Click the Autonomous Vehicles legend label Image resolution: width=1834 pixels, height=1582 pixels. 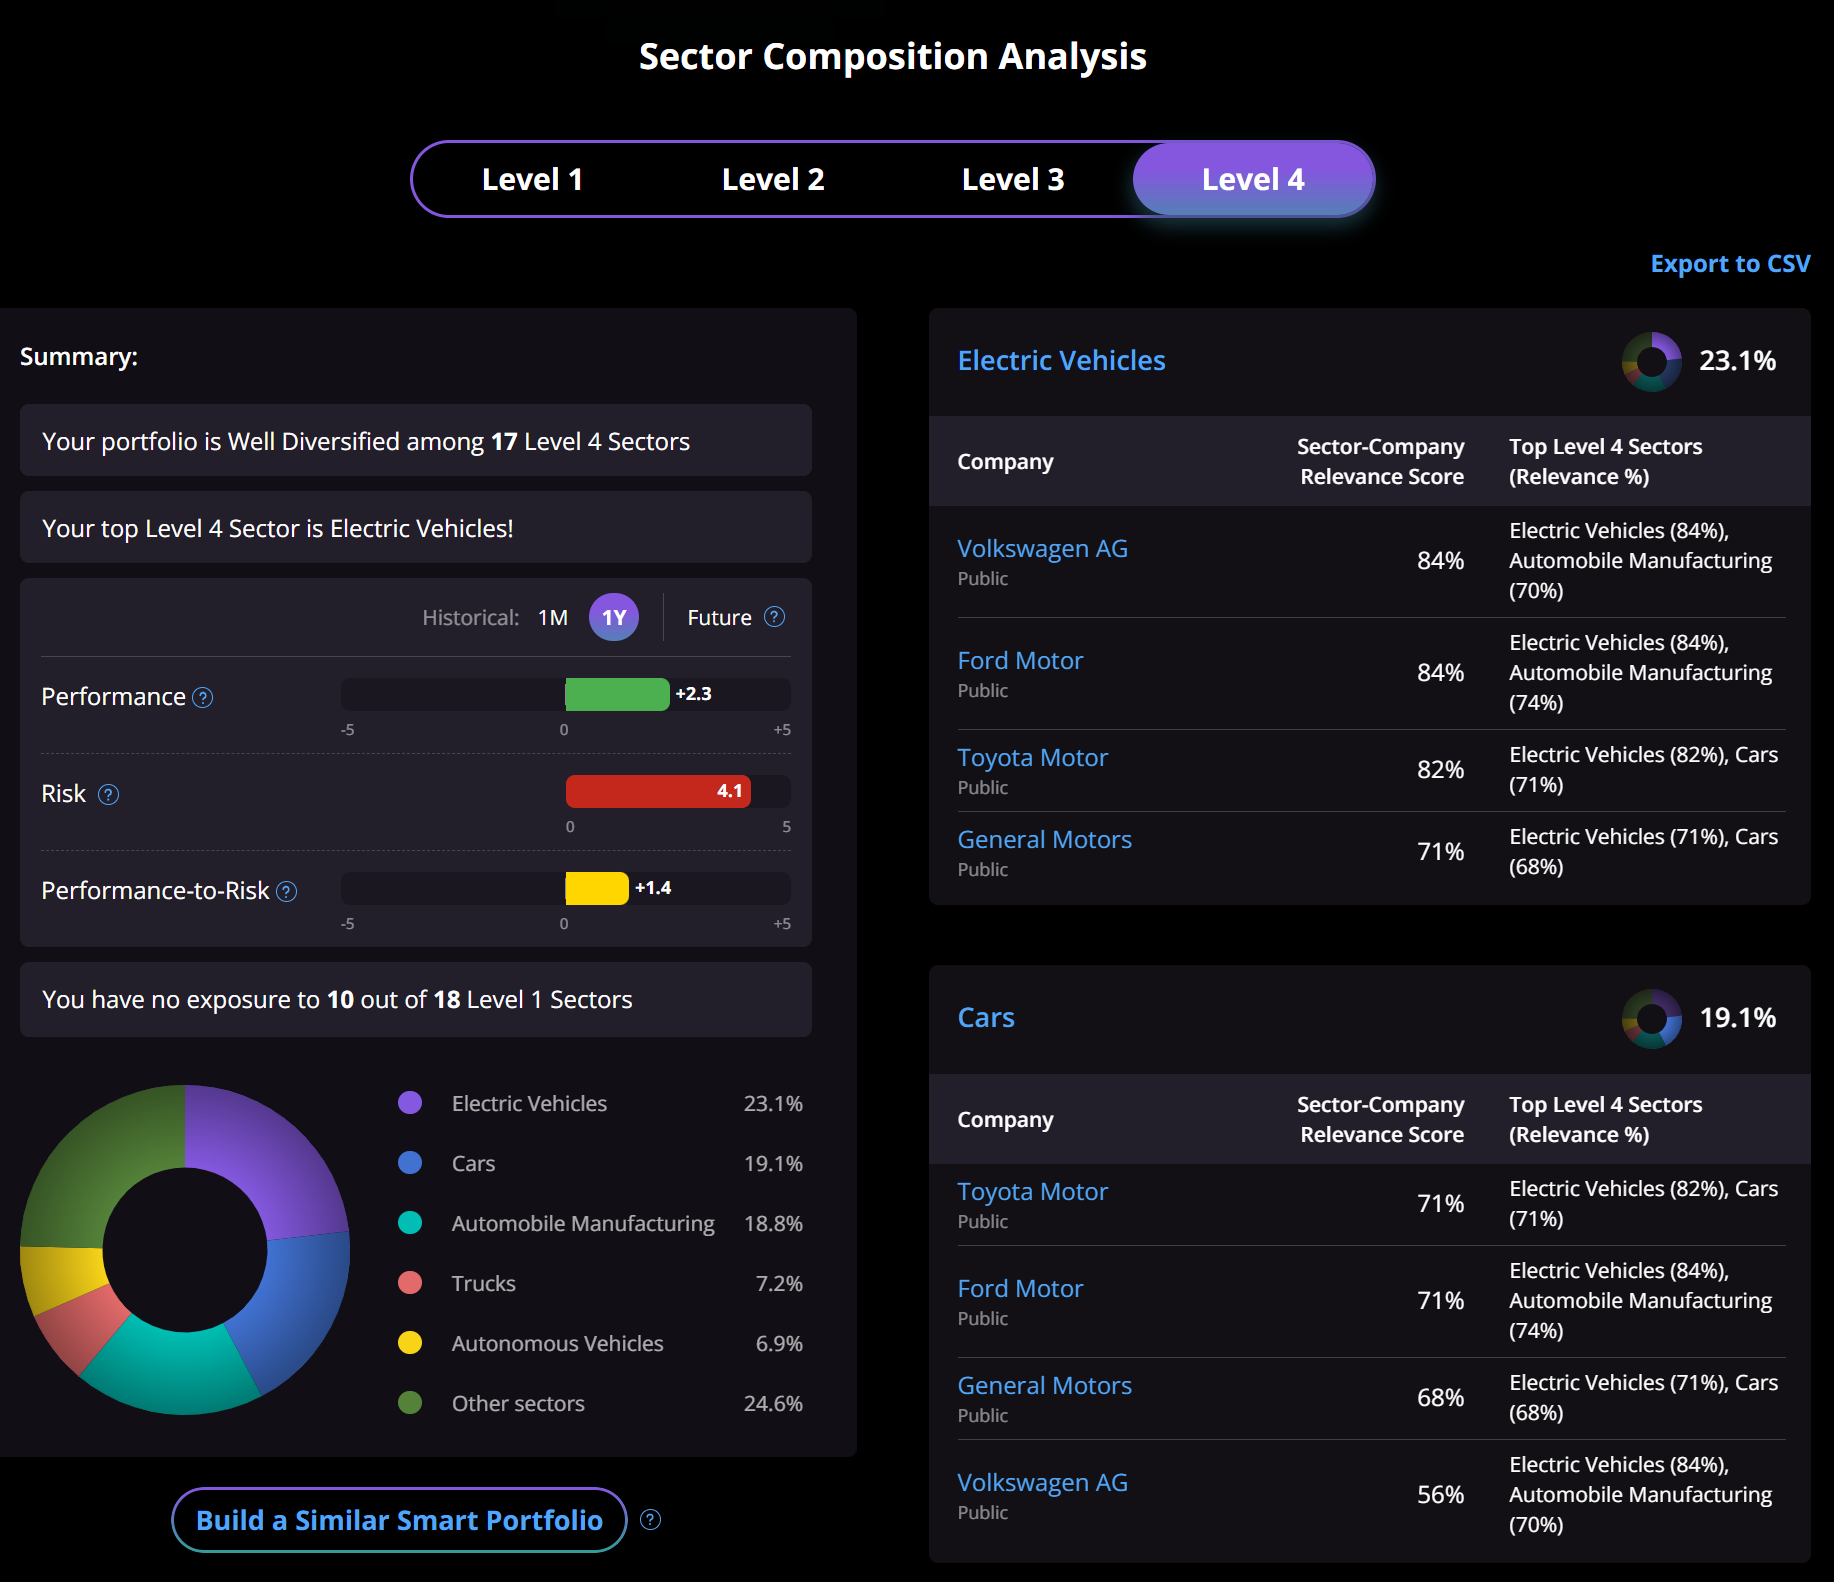[557, 1343]
